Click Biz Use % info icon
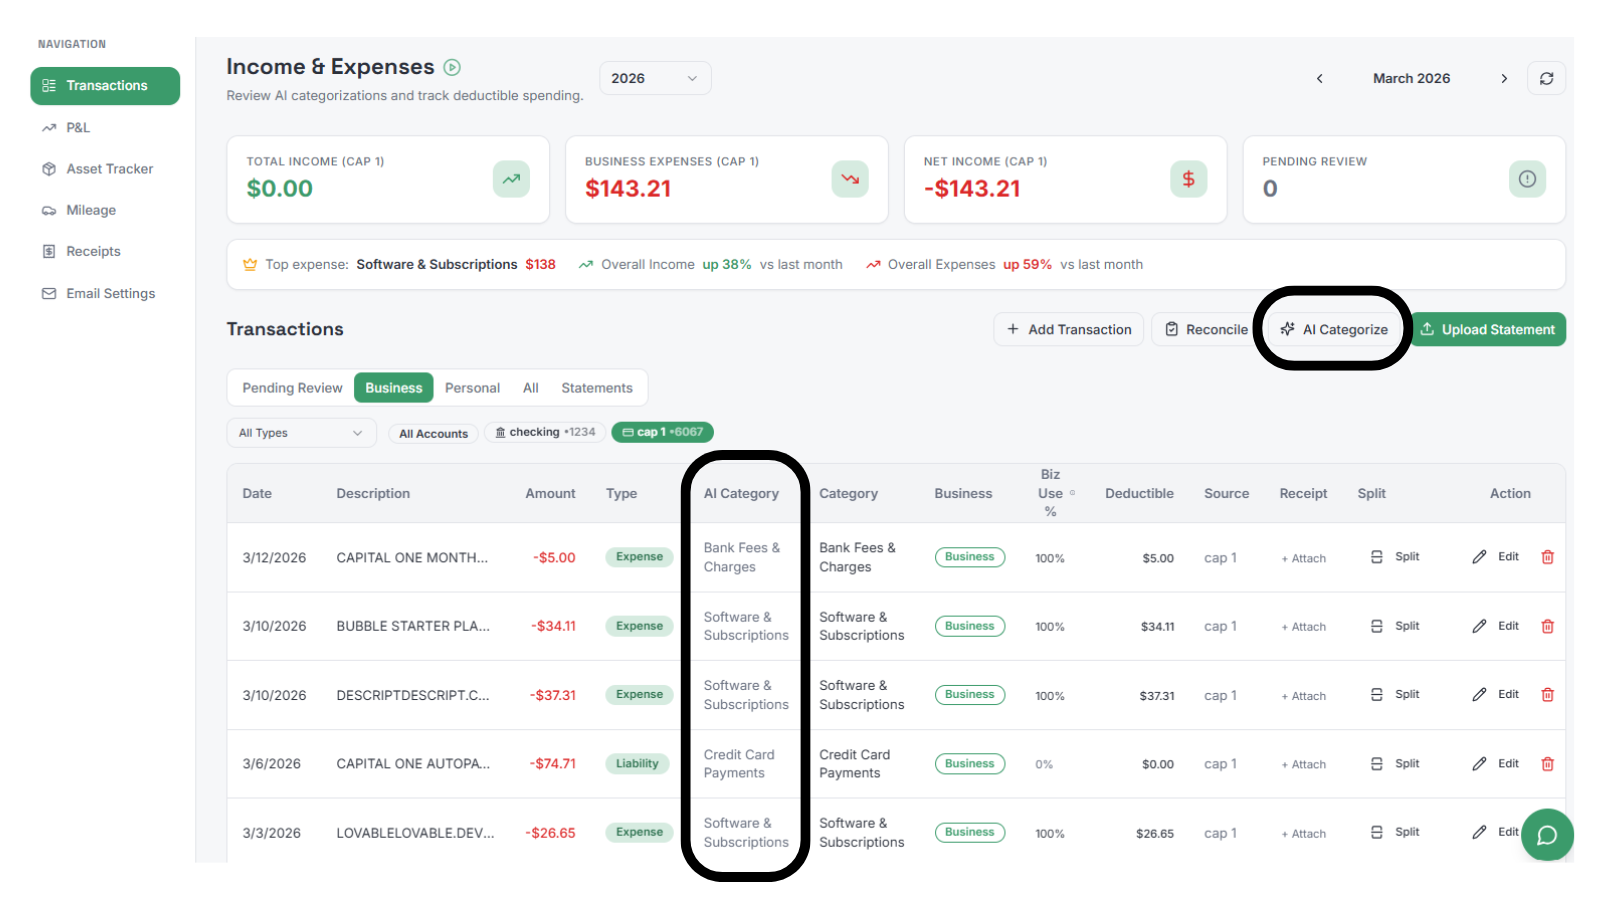Screen dimensions: 1600x900 click(x=1073, y=493)
